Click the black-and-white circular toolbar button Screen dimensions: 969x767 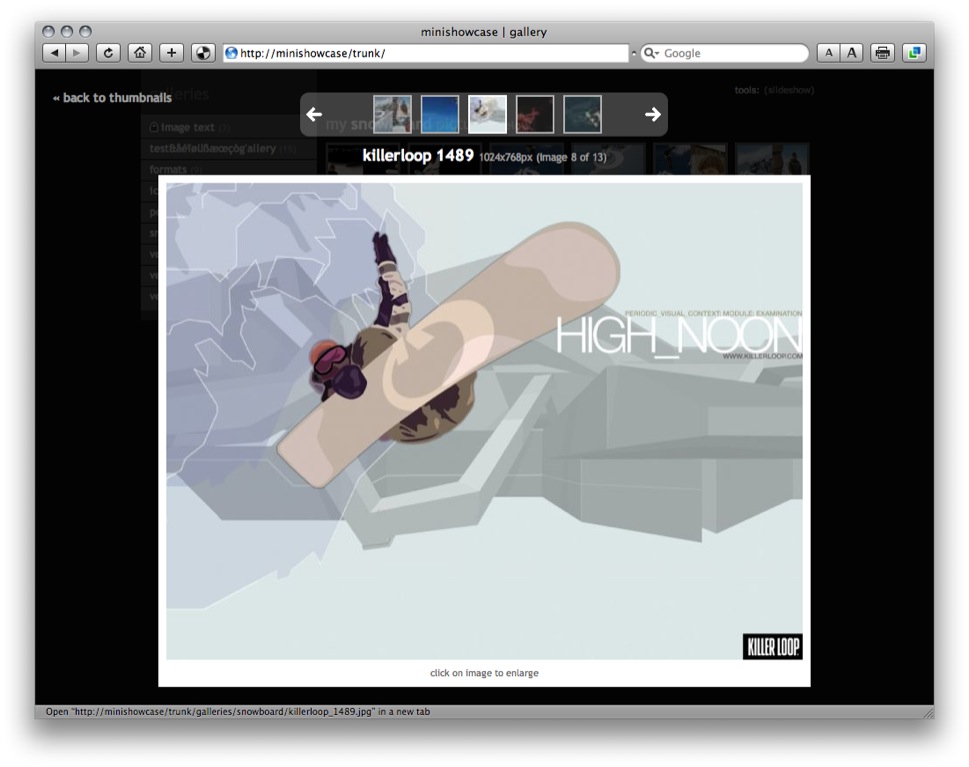(x=203, y=53)
